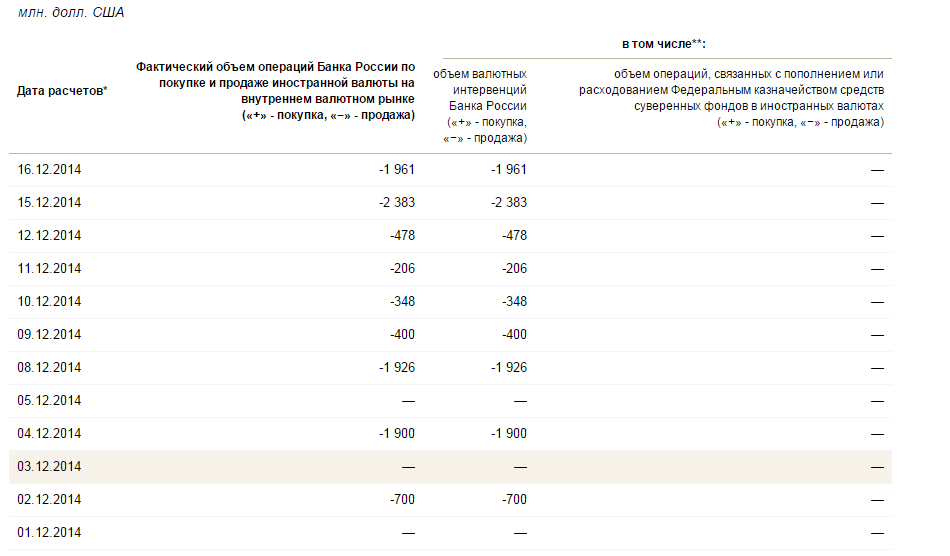Click the date 04.12.2014
This screenshot has height=556, width=950.
[49, 434]
